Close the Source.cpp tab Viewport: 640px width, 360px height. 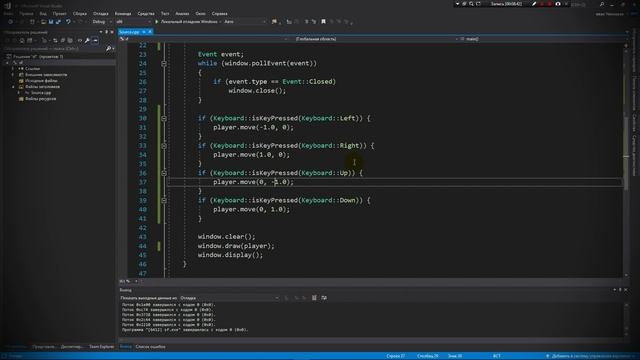click(150, 32)
